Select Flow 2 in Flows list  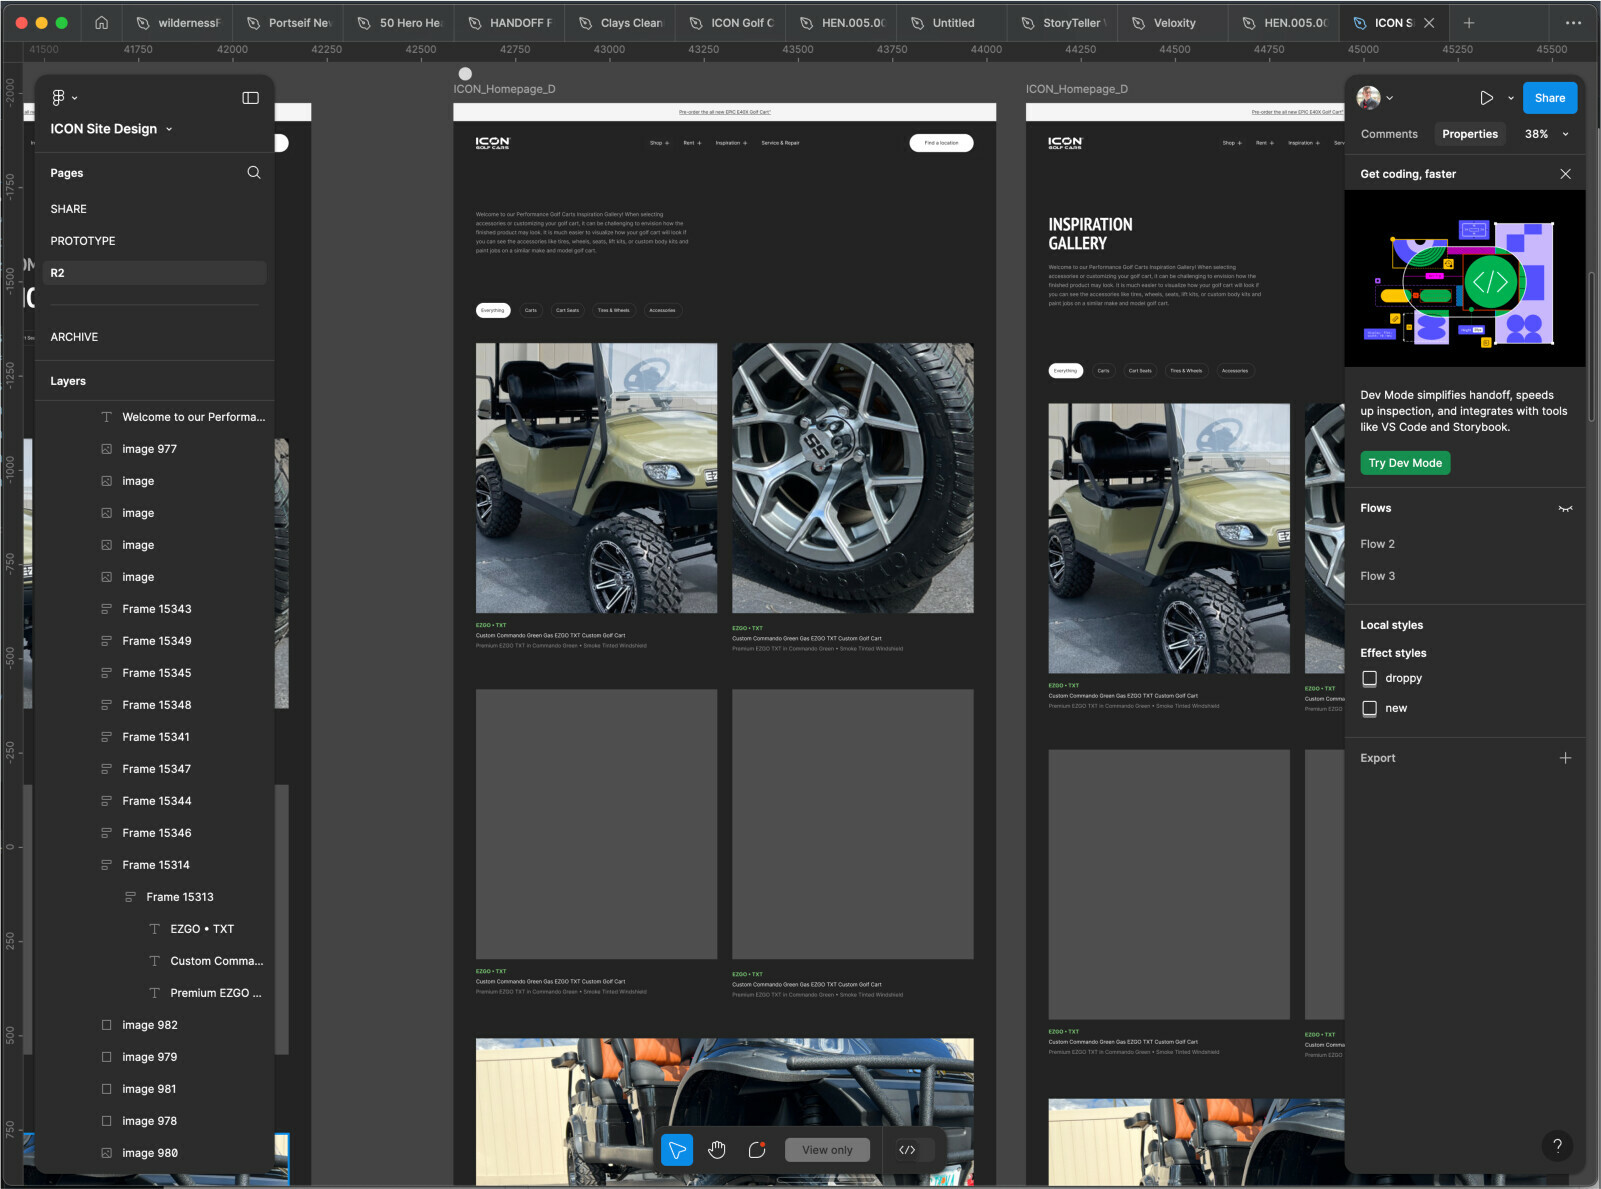pos(1377,544)
